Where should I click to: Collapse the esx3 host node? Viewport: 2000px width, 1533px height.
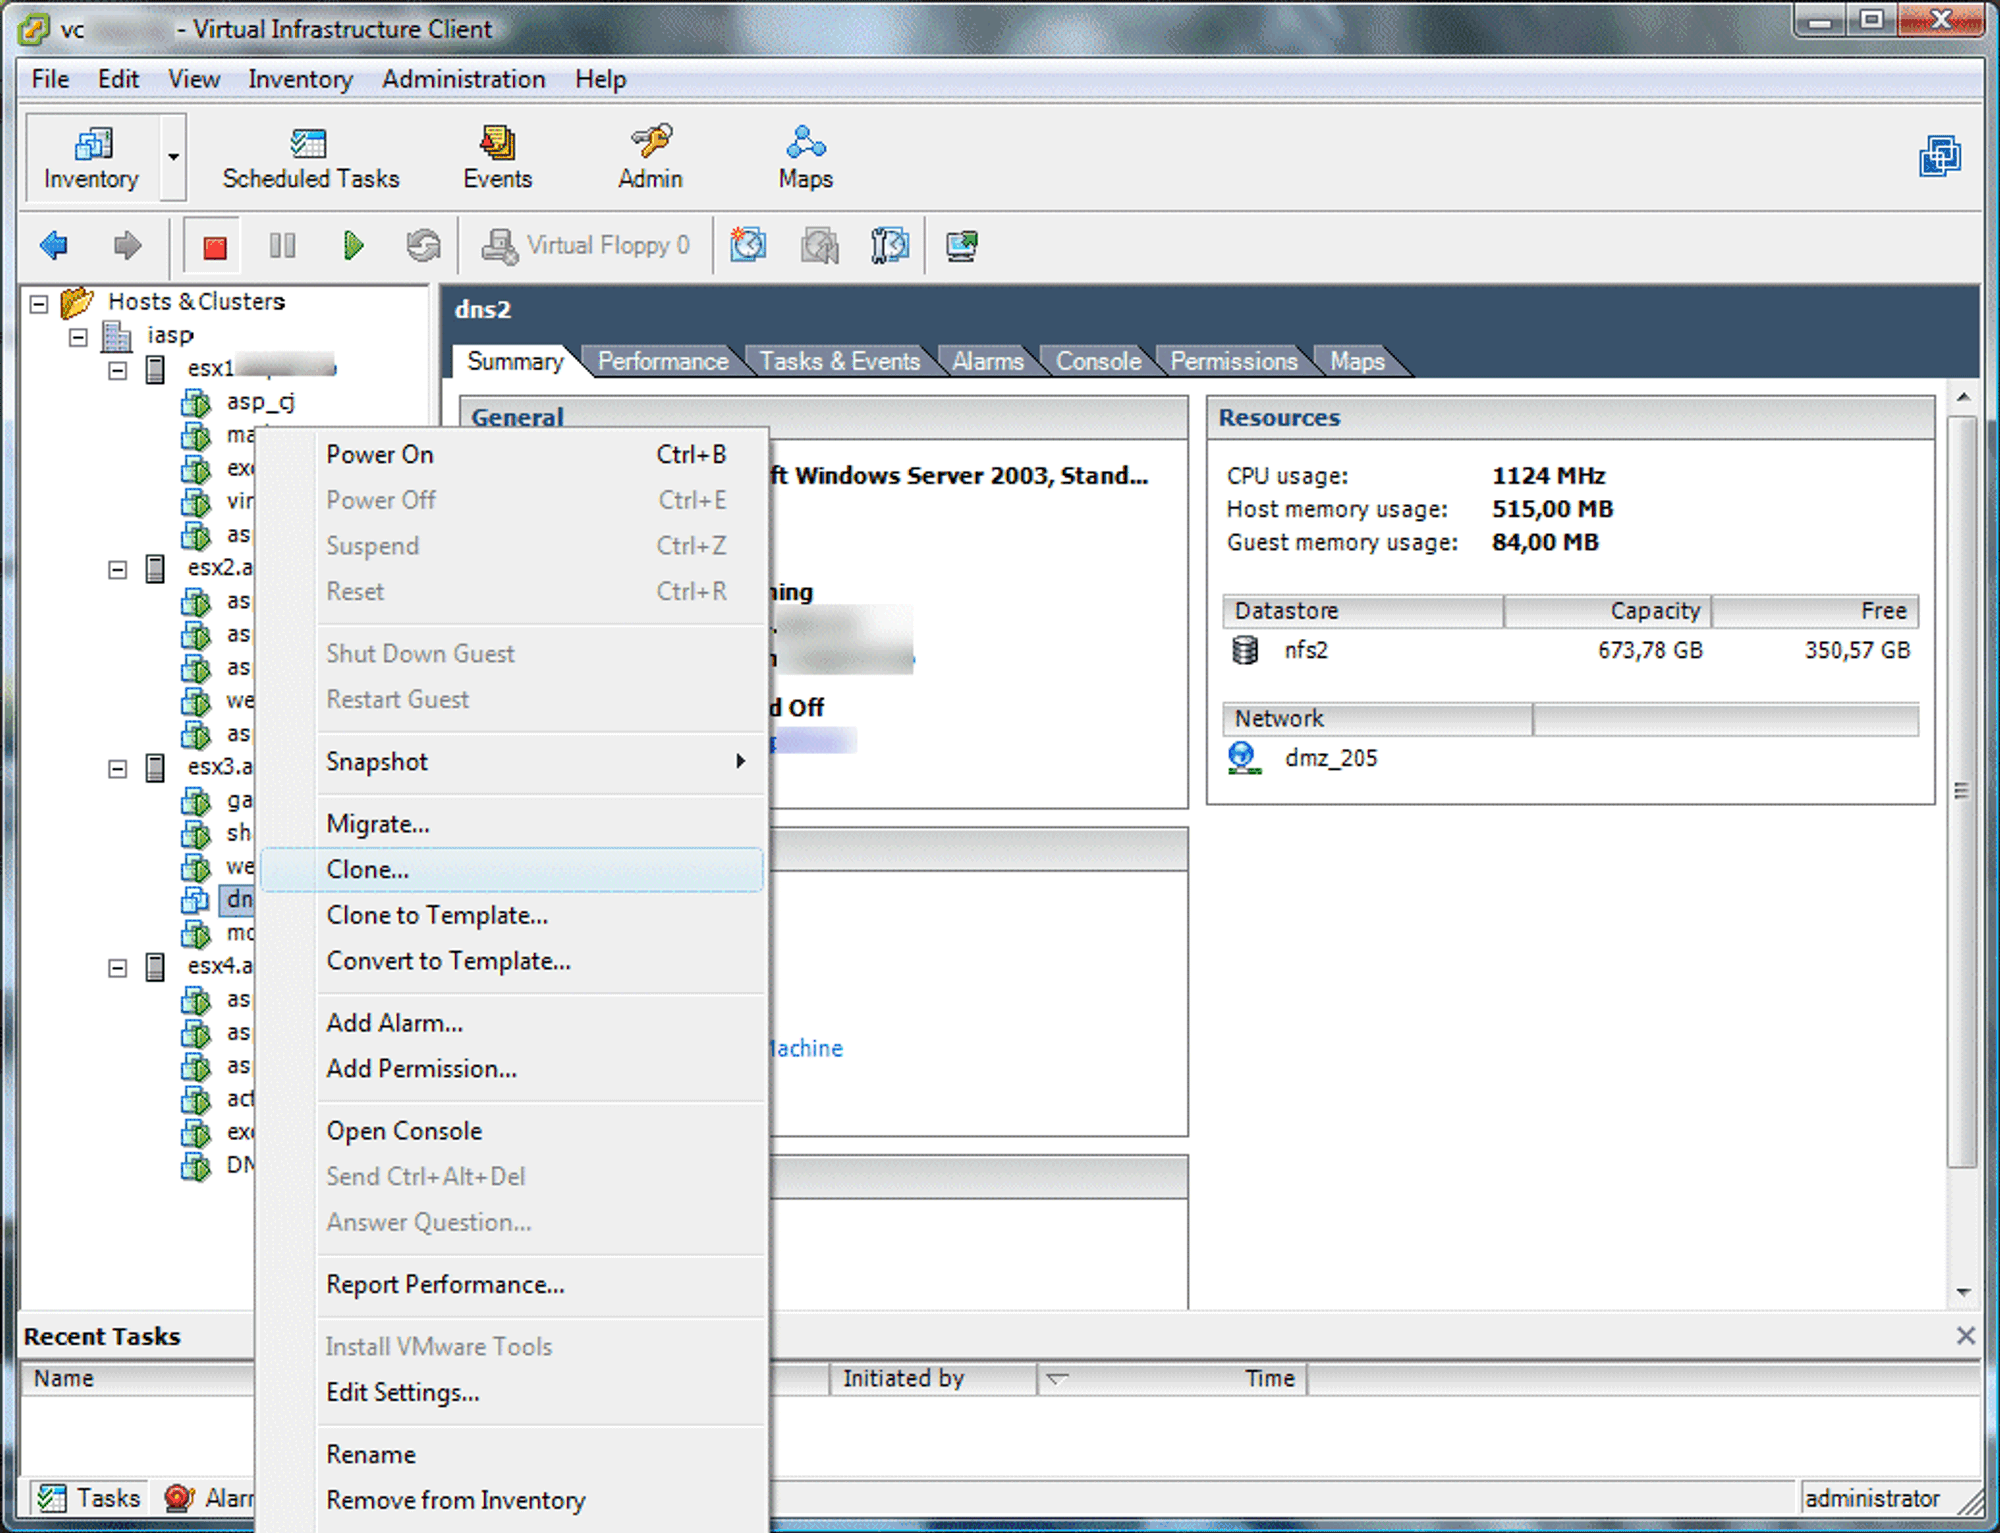coord(118,769)
